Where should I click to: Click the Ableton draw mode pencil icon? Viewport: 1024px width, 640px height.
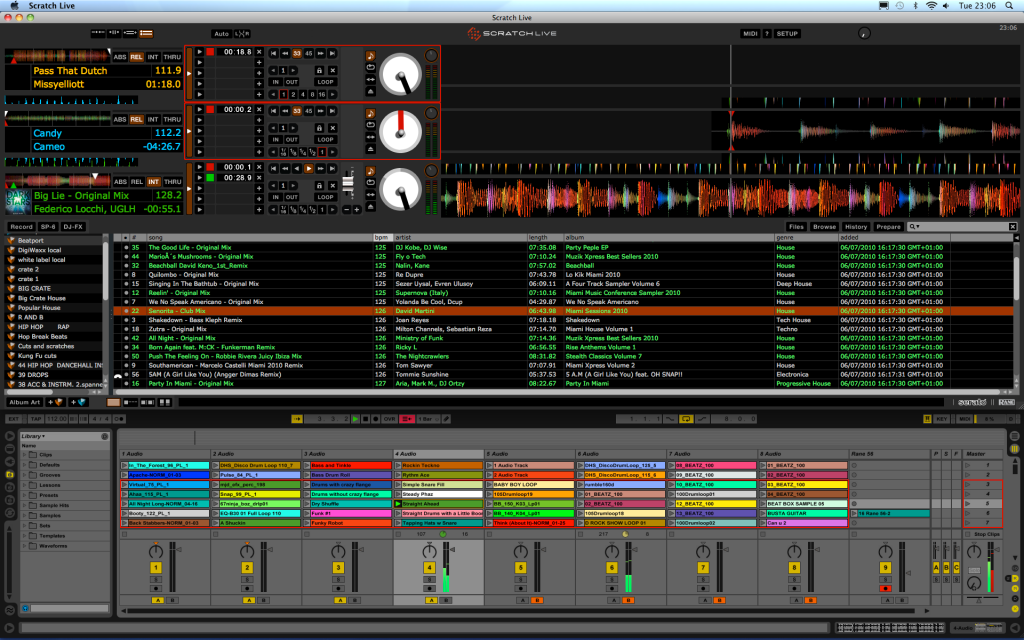pyautogui.click(x=447, y=419)
